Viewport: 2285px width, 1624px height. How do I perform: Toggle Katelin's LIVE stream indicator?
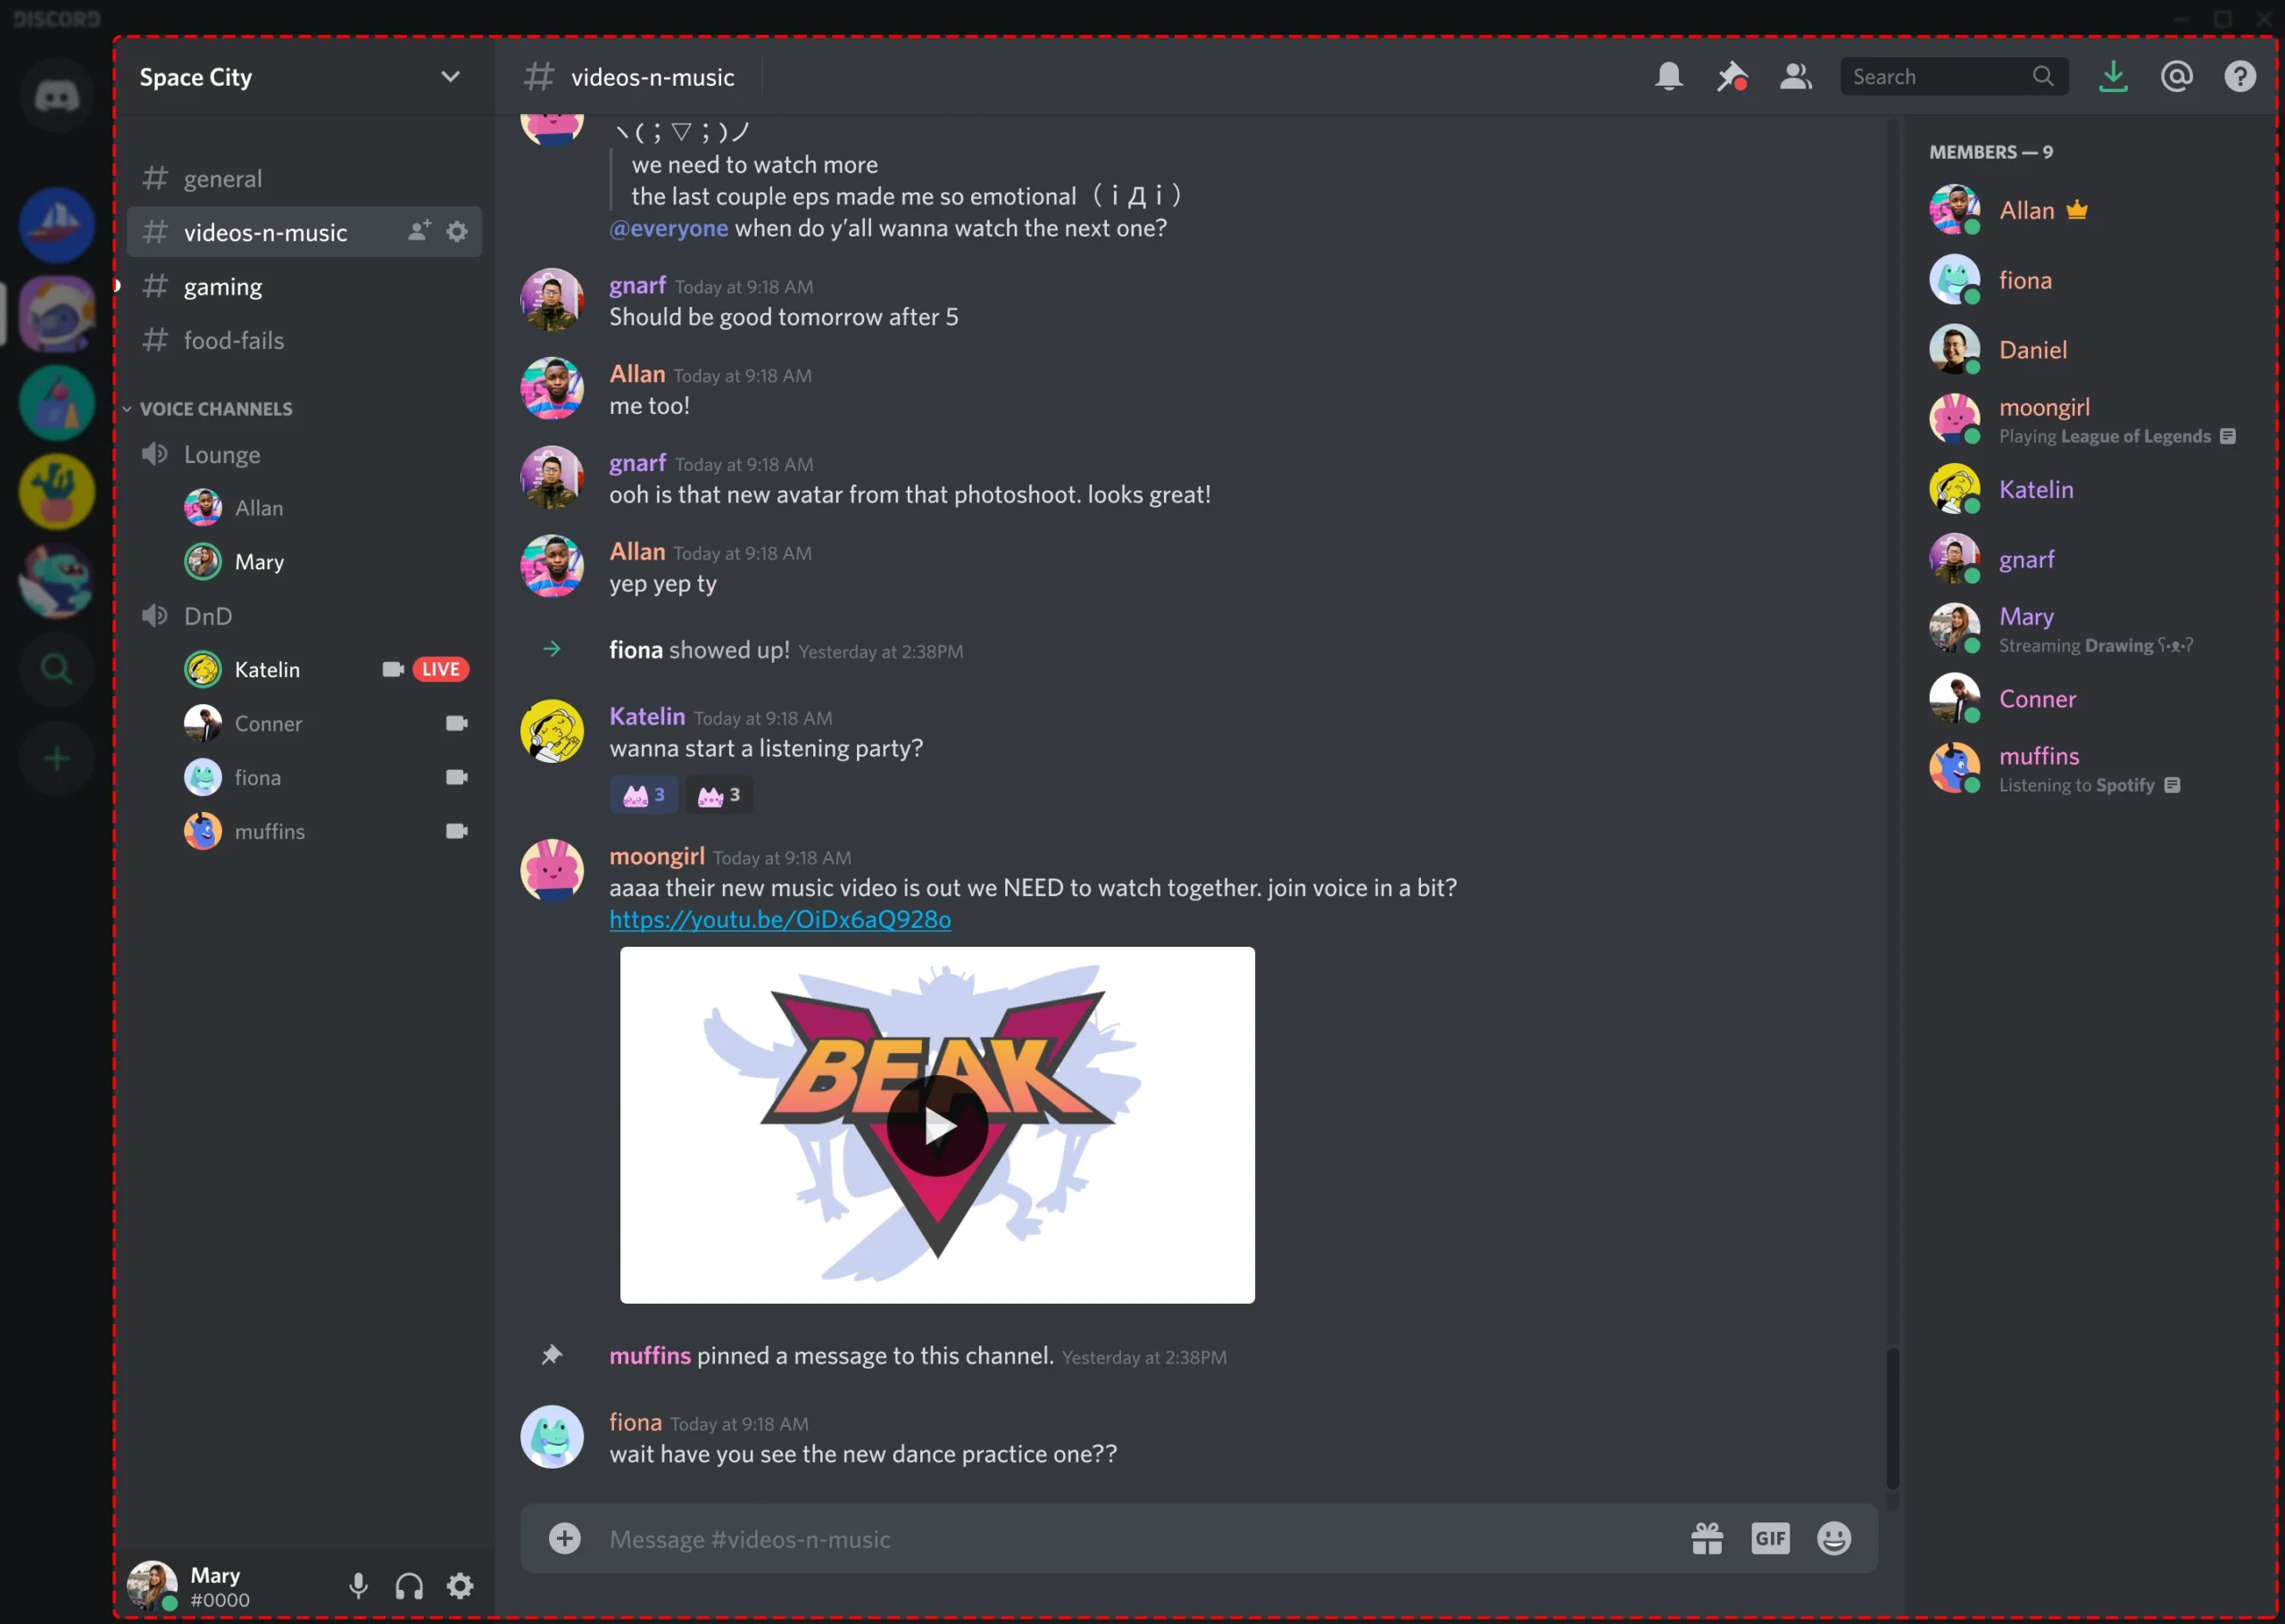click(443, 667)
